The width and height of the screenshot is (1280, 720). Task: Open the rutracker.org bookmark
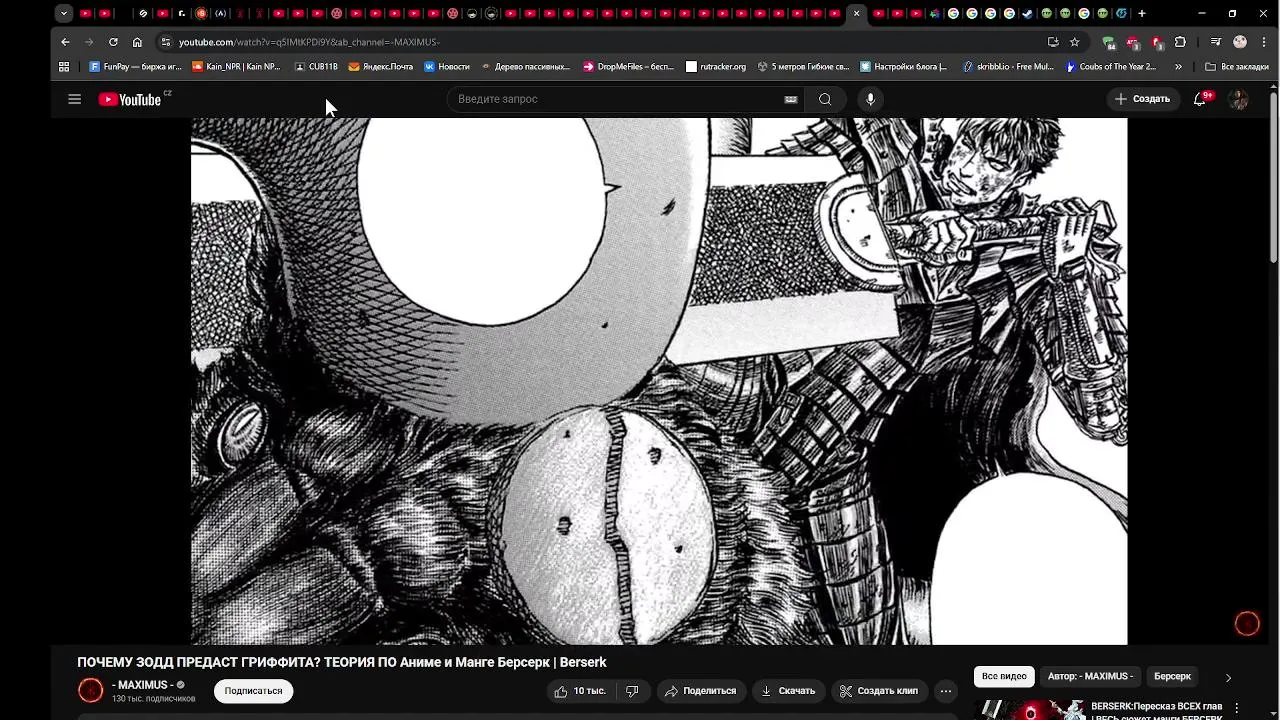[716, 67]
